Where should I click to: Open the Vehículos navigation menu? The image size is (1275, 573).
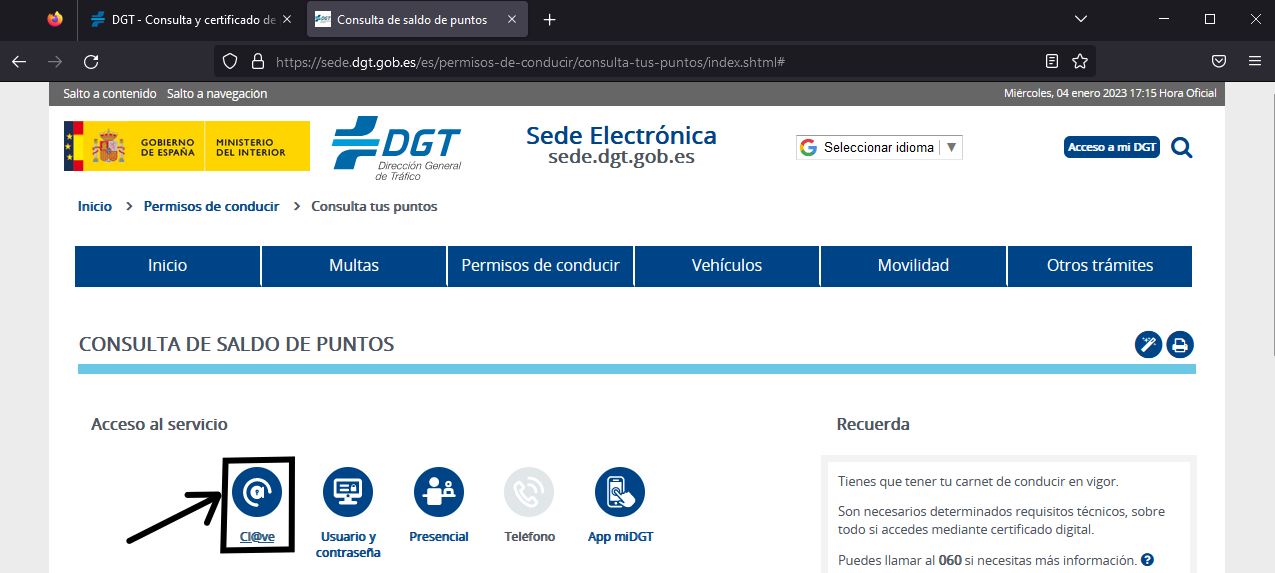tap(727, 266)
